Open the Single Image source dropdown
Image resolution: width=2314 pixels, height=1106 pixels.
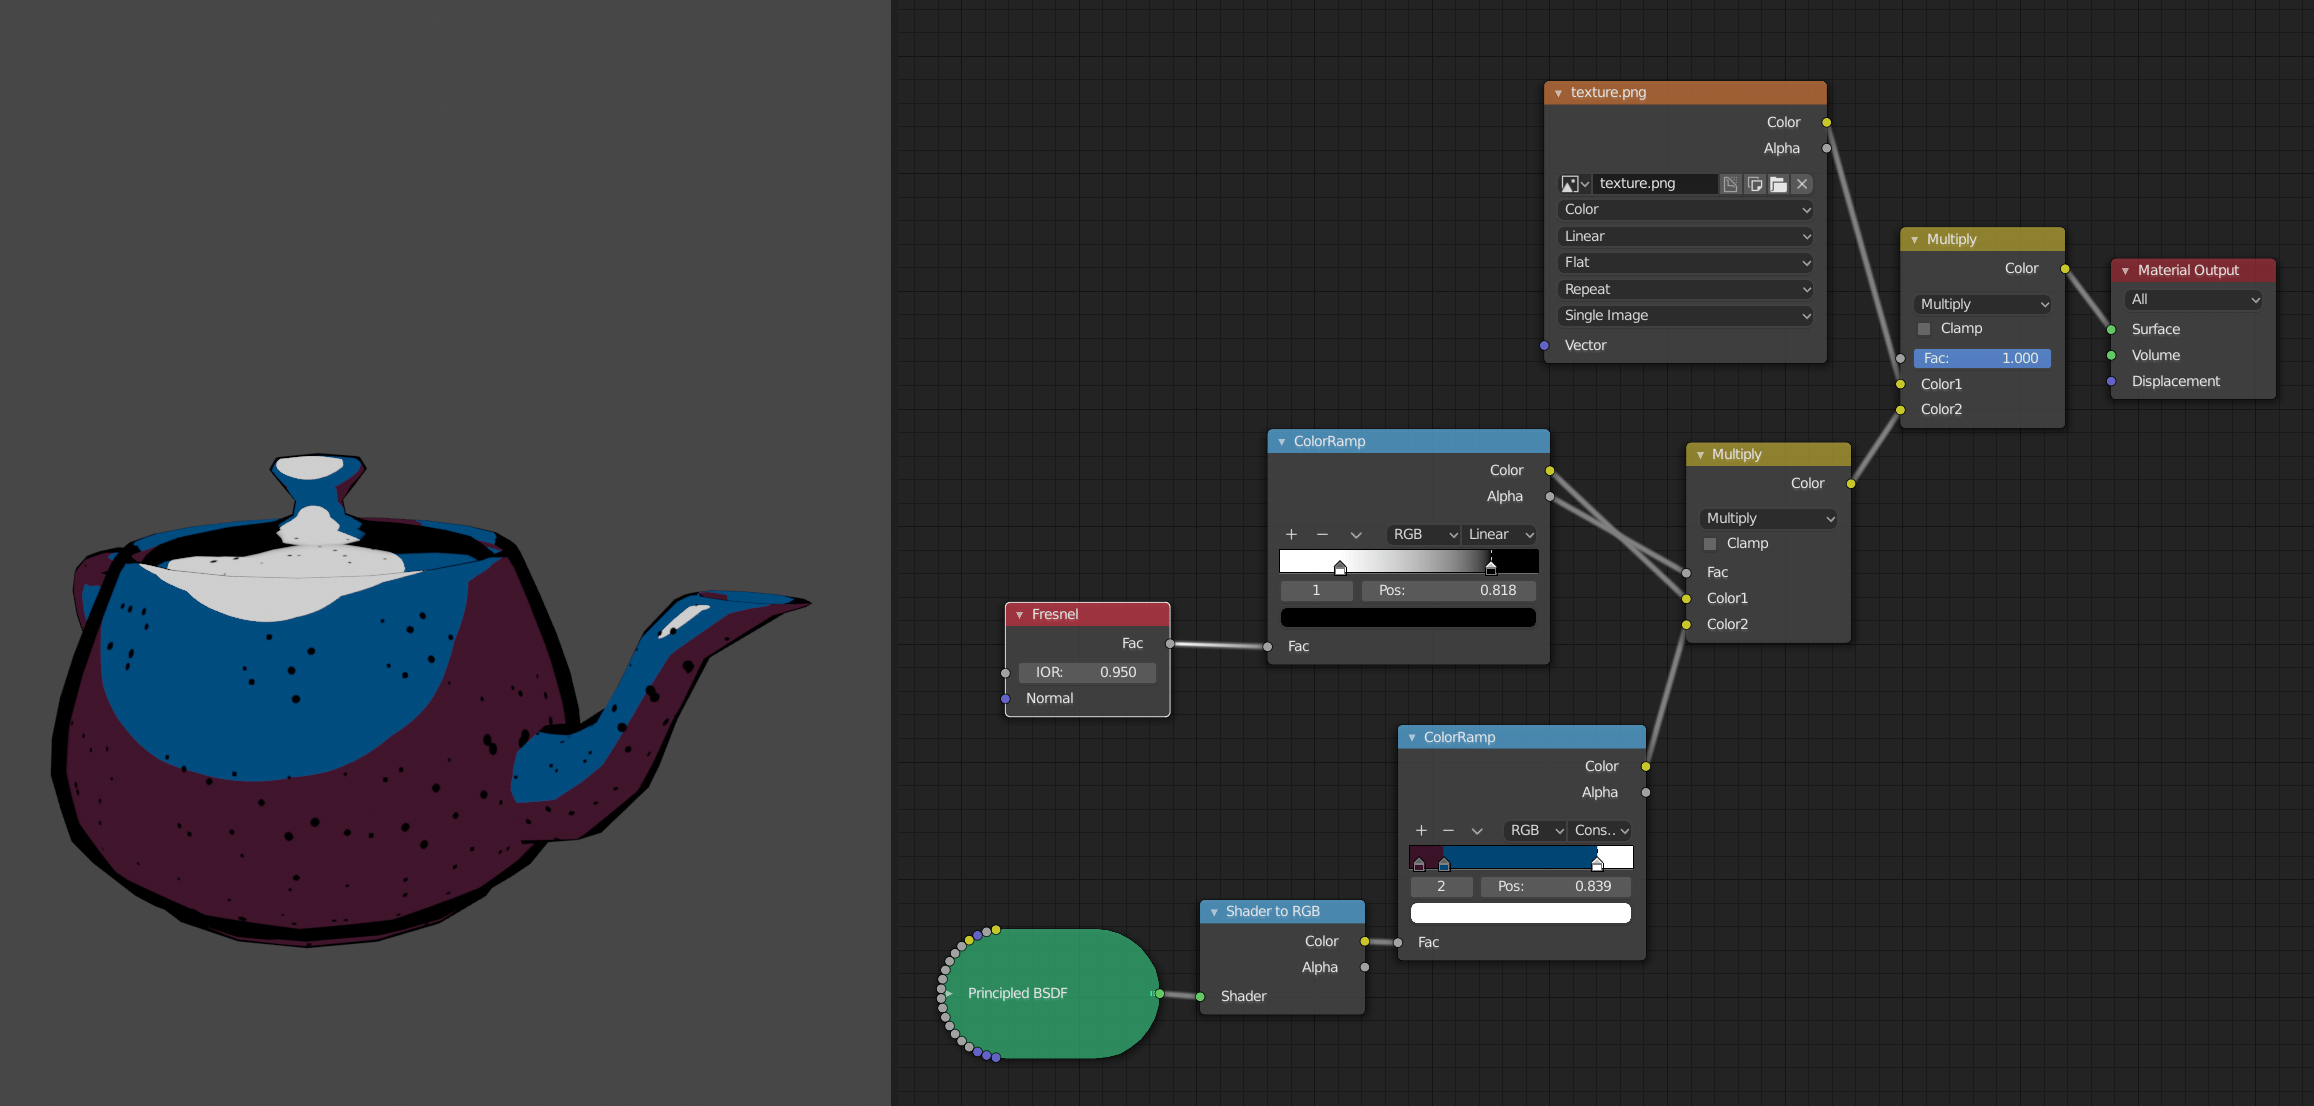pyautogui.click(x=1685, y=315)
